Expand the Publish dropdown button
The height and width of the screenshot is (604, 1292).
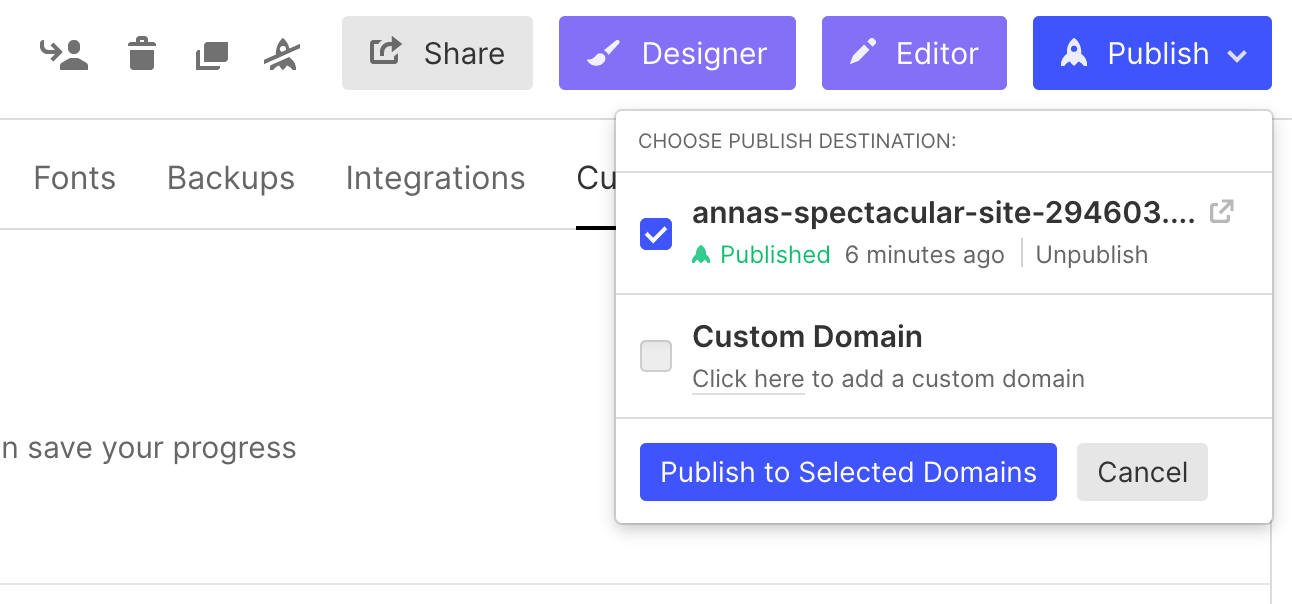click(x=1152, y=53)
